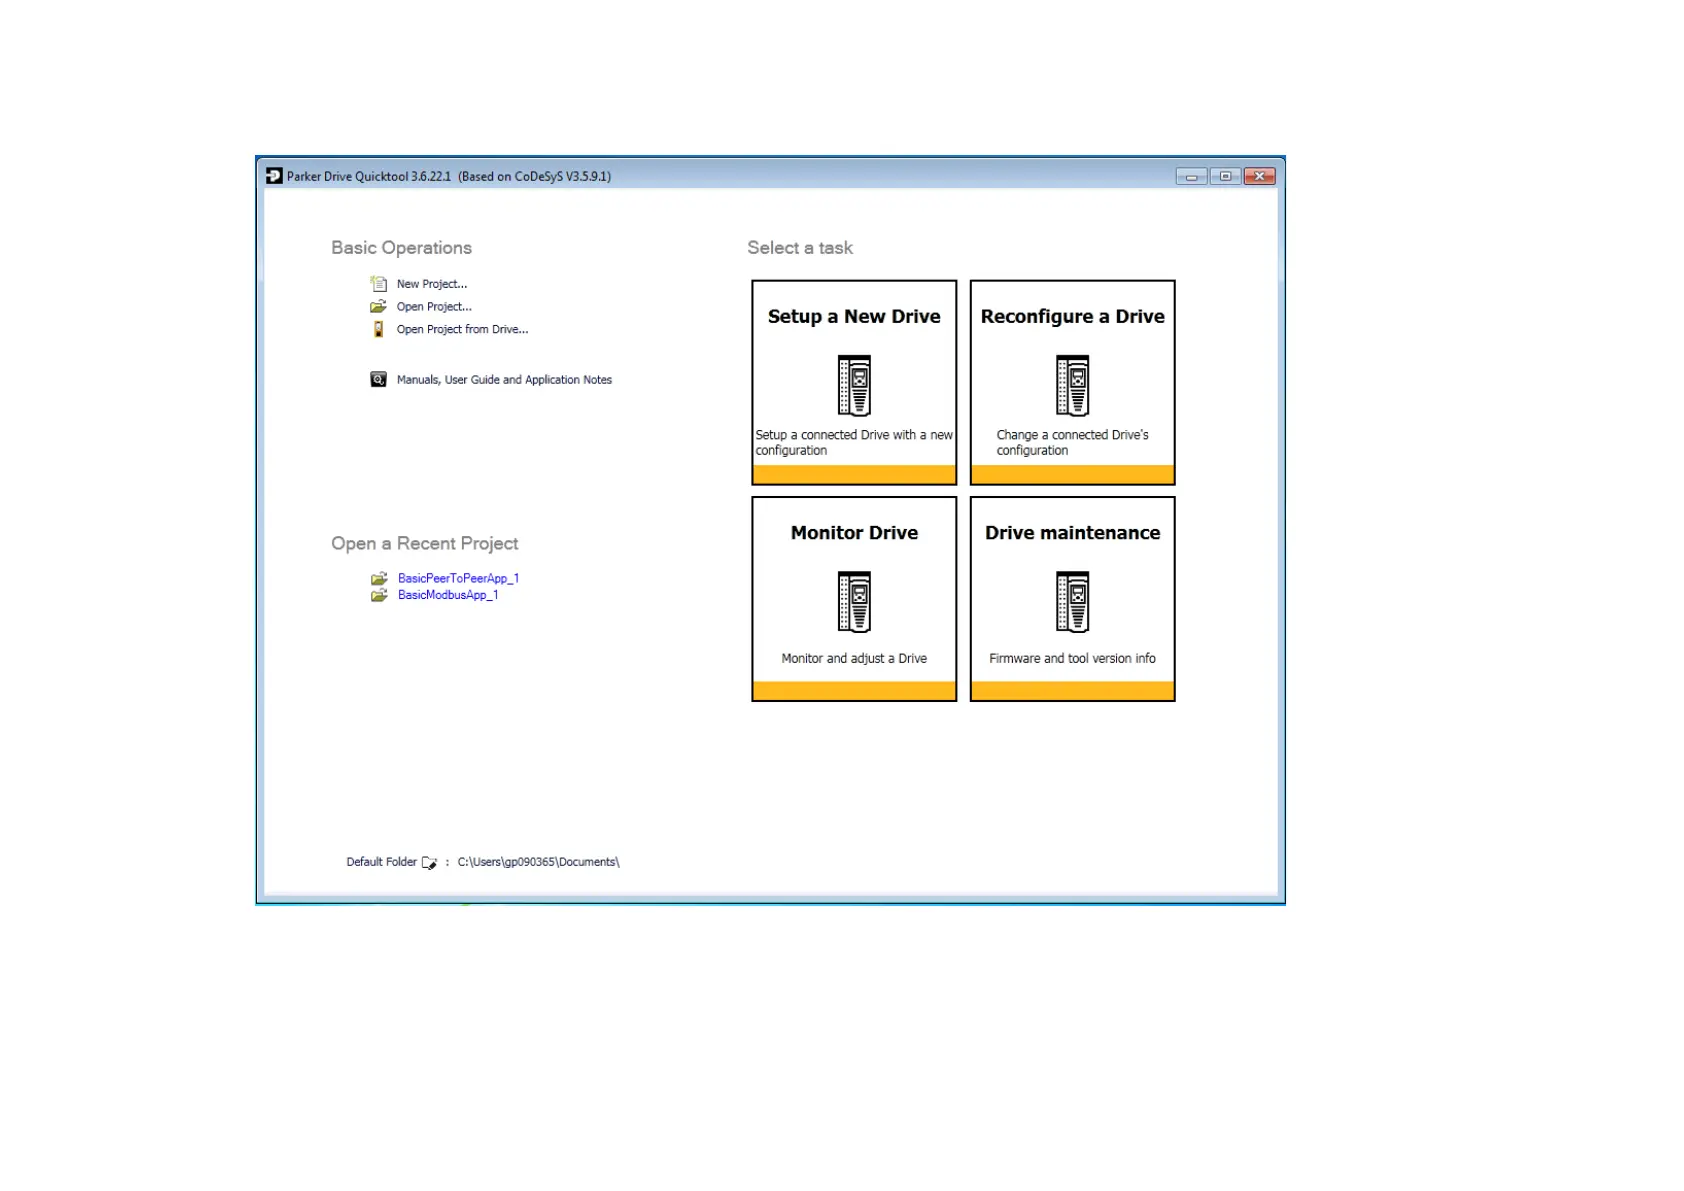The width and height of the screenshot is (1684, 1191).
Task: Click the 'Setup a connected Drive with a new configuration' text
Action: 854,443
